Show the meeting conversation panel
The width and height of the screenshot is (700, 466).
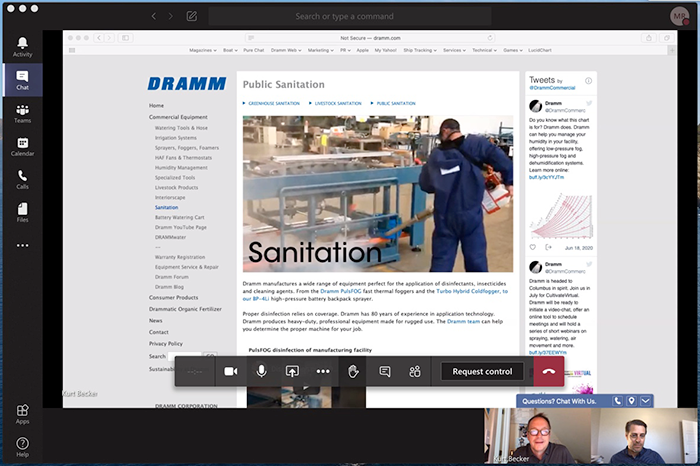point(384,371)
